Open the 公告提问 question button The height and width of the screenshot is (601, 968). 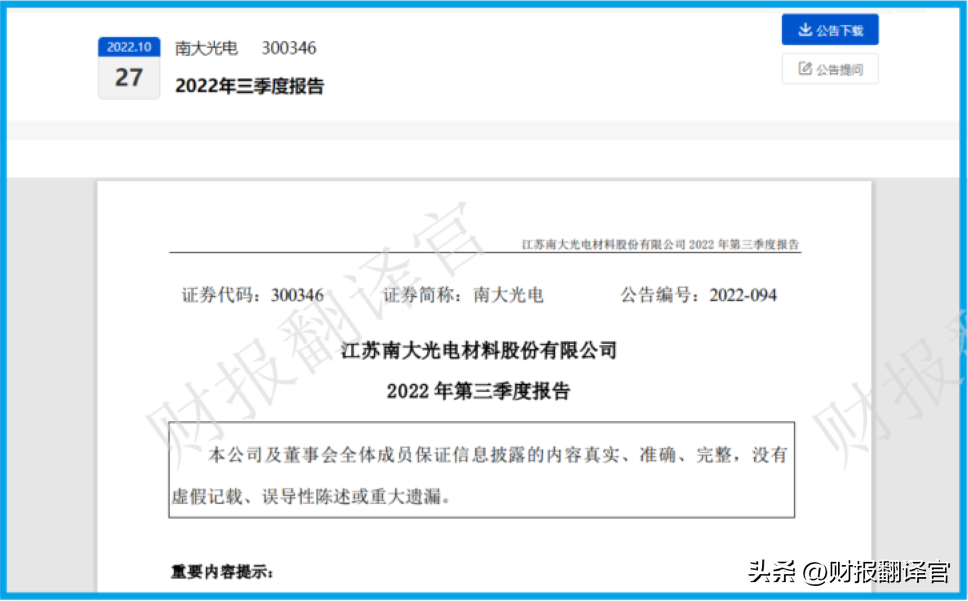(x=830, y=68)
